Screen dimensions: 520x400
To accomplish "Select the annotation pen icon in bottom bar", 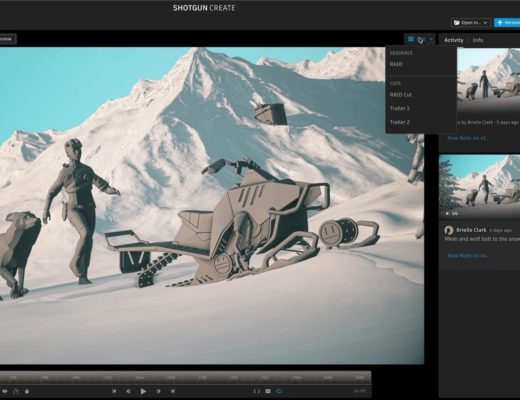I will 16,391.
